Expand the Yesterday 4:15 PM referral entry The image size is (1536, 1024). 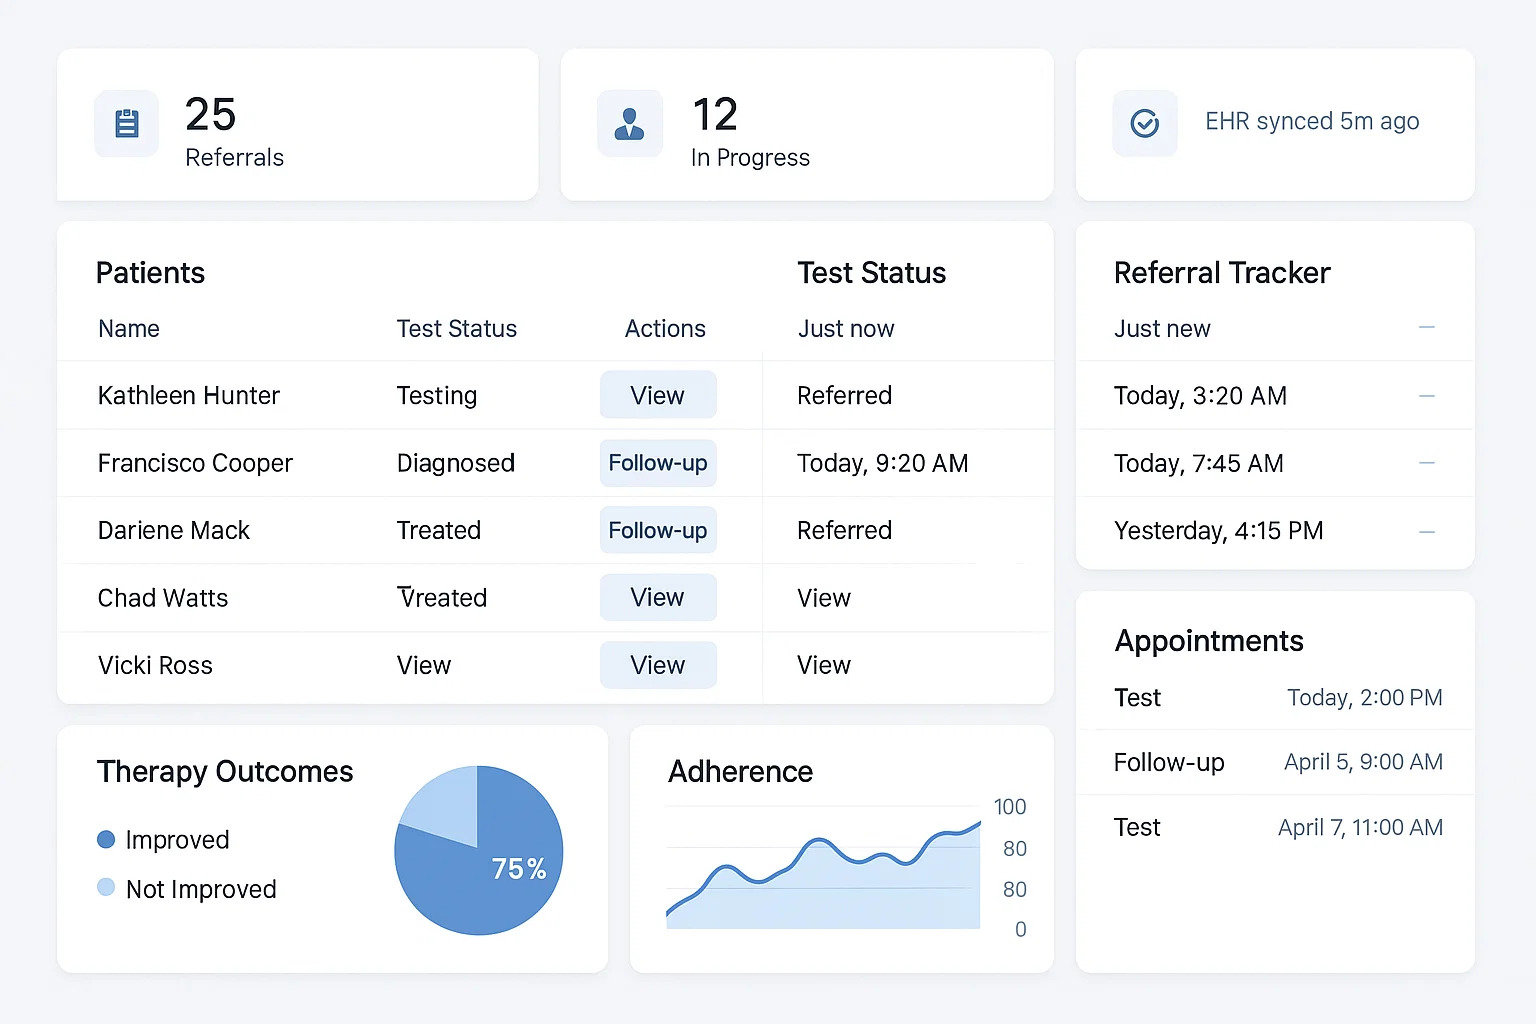click(1427, 531)
